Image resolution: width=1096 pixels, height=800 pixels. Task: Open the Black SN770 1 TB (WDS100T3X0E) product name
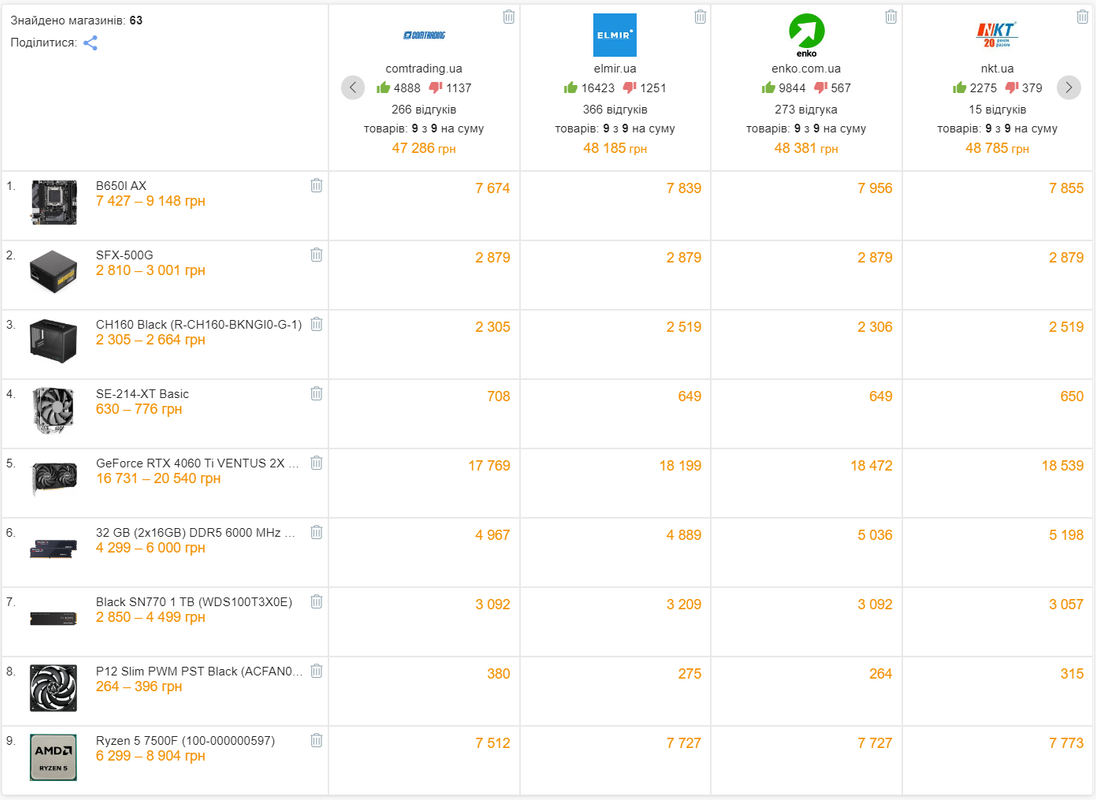(194, 602)
